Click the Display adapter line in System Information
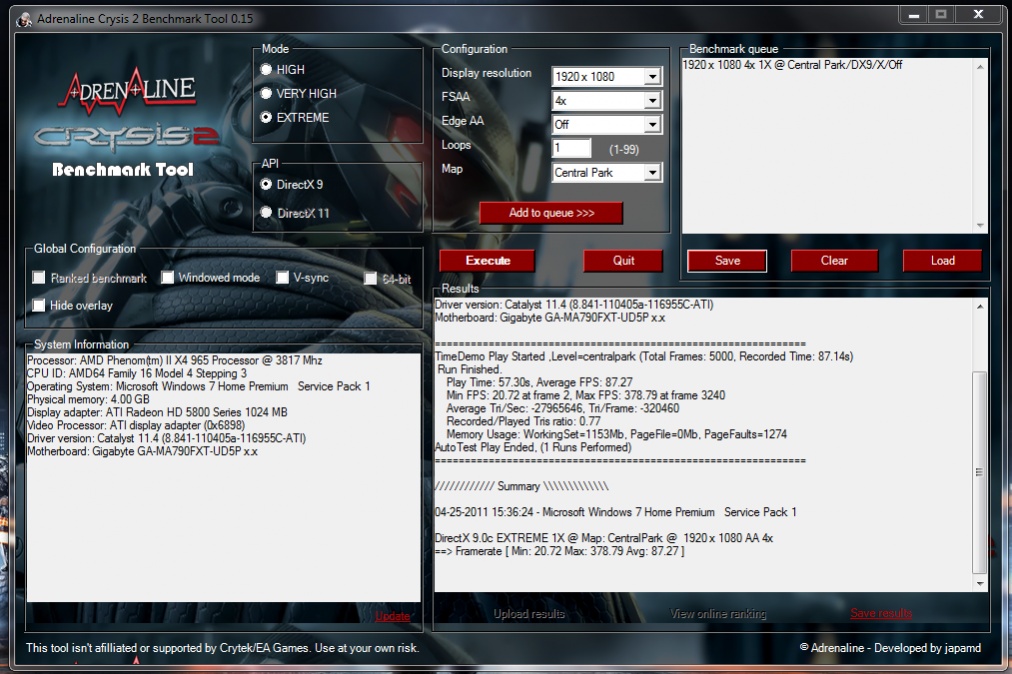Screen dimensions: 1012x674 tap(157, 412)
